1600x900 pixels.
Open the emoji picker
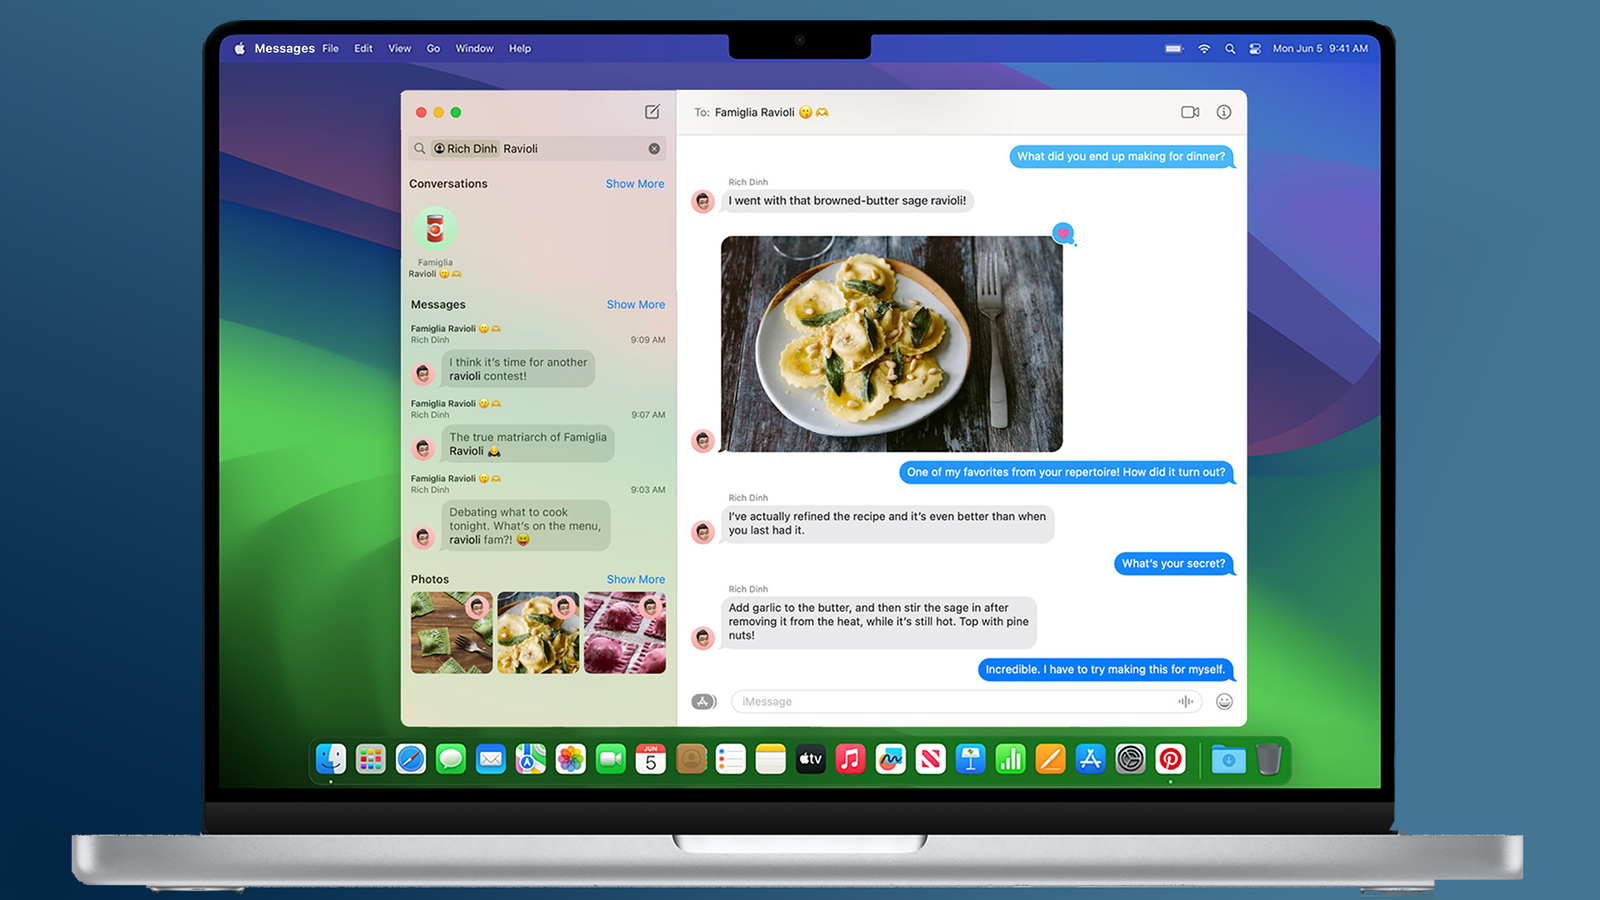1224,701
